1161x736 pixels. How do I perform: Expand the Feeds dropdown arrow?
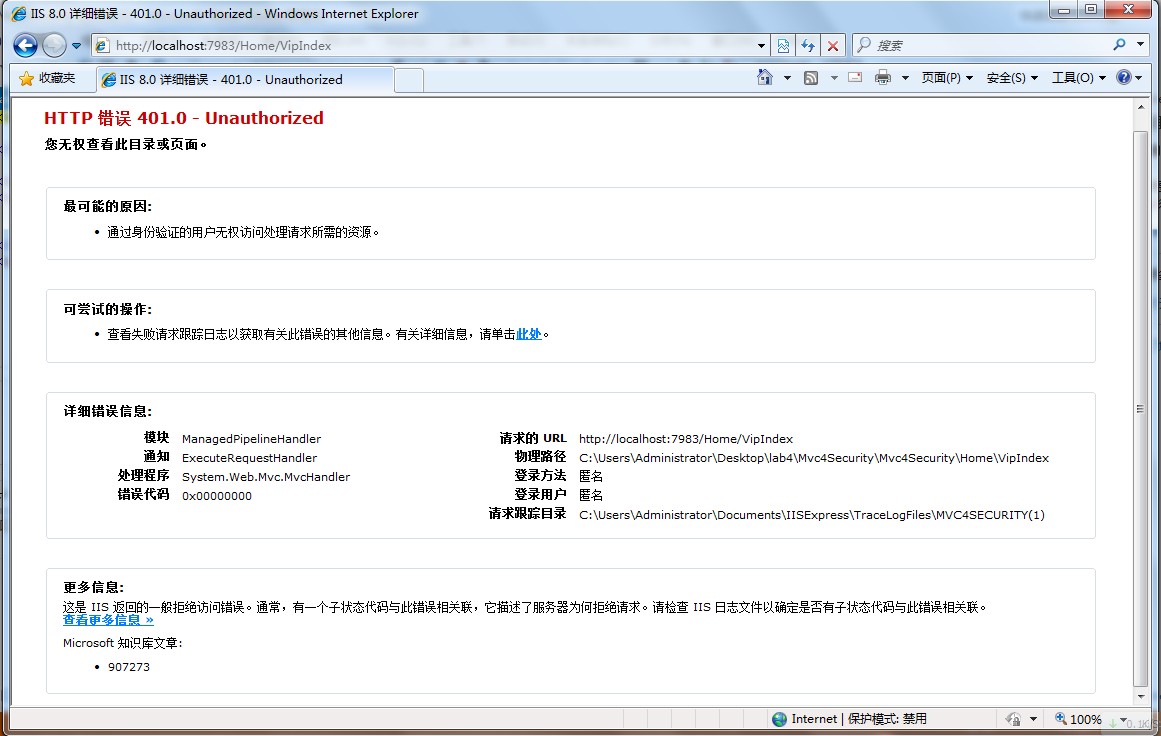click(834, 78)
